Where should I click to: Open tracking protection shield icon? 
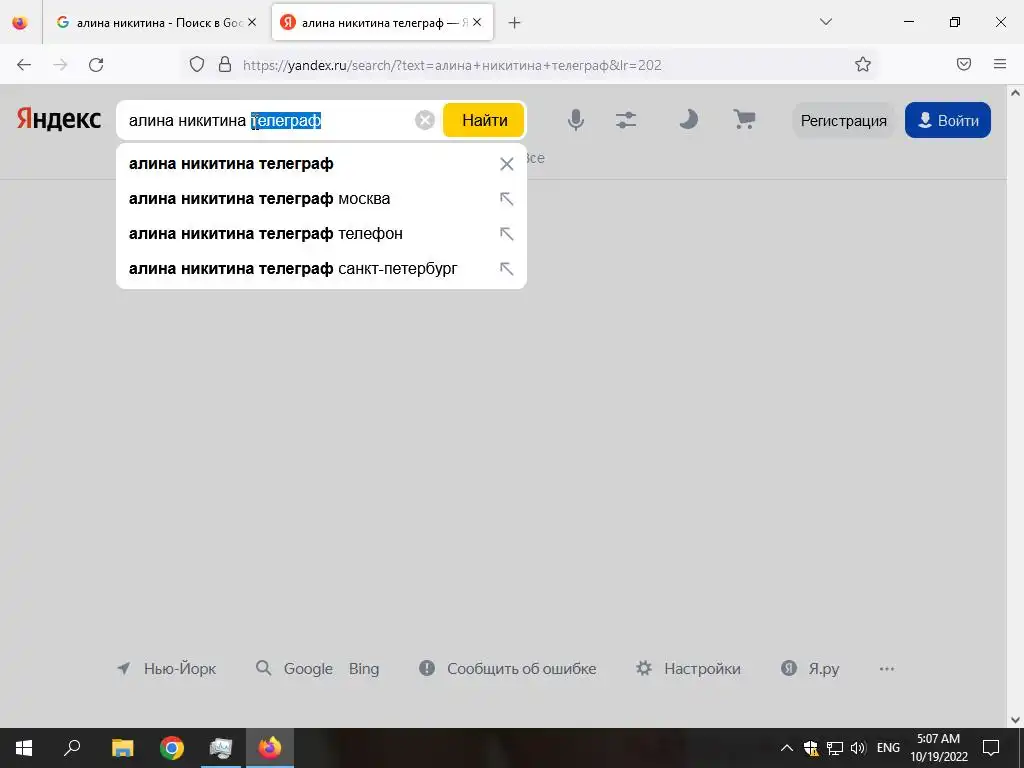[197, 65]
